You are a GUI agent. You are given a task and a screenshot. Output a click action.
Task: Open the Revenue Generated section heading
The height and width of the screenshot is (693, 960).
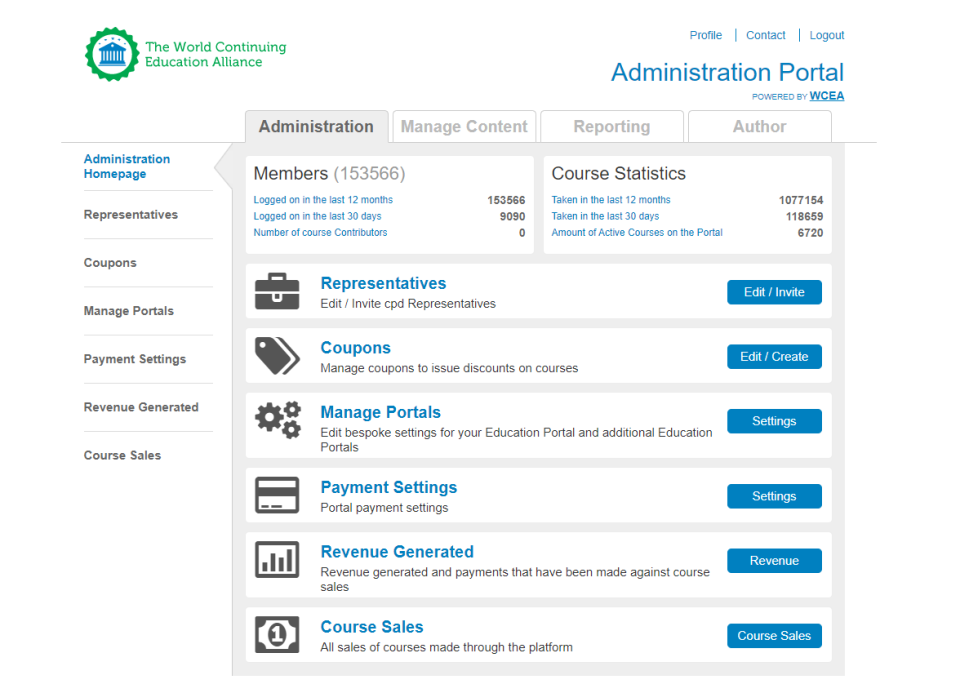point(397,552)
